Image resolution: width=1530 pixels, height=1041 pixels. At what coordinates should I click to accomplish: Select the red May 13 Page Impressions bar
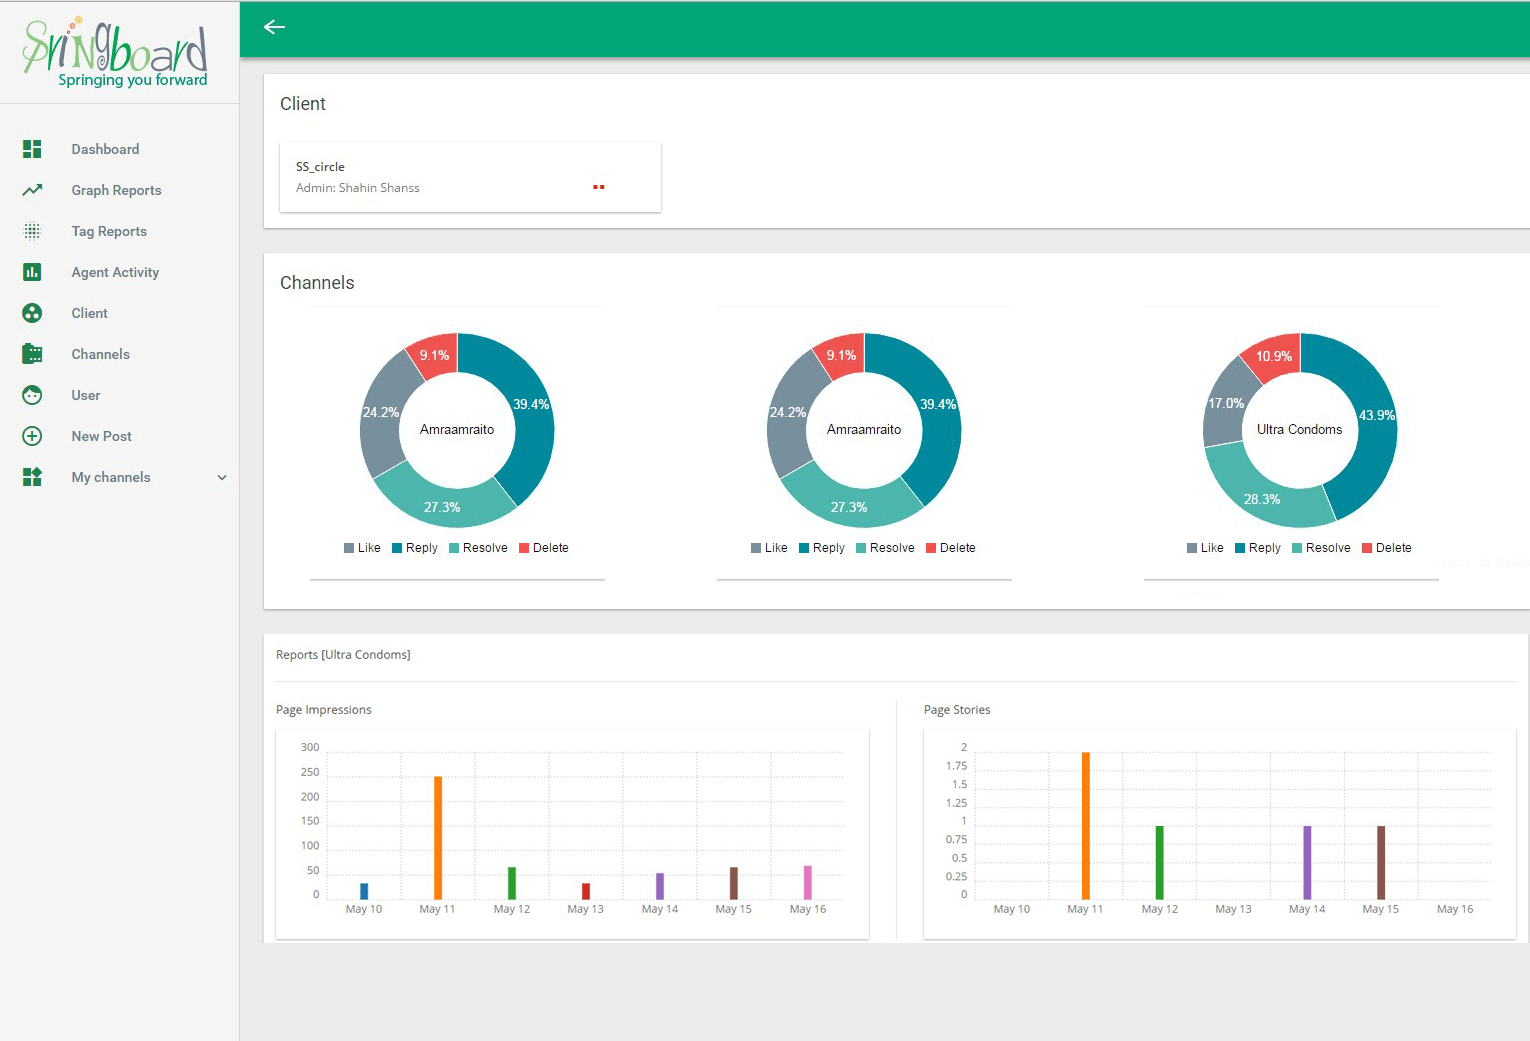point(586,891)
